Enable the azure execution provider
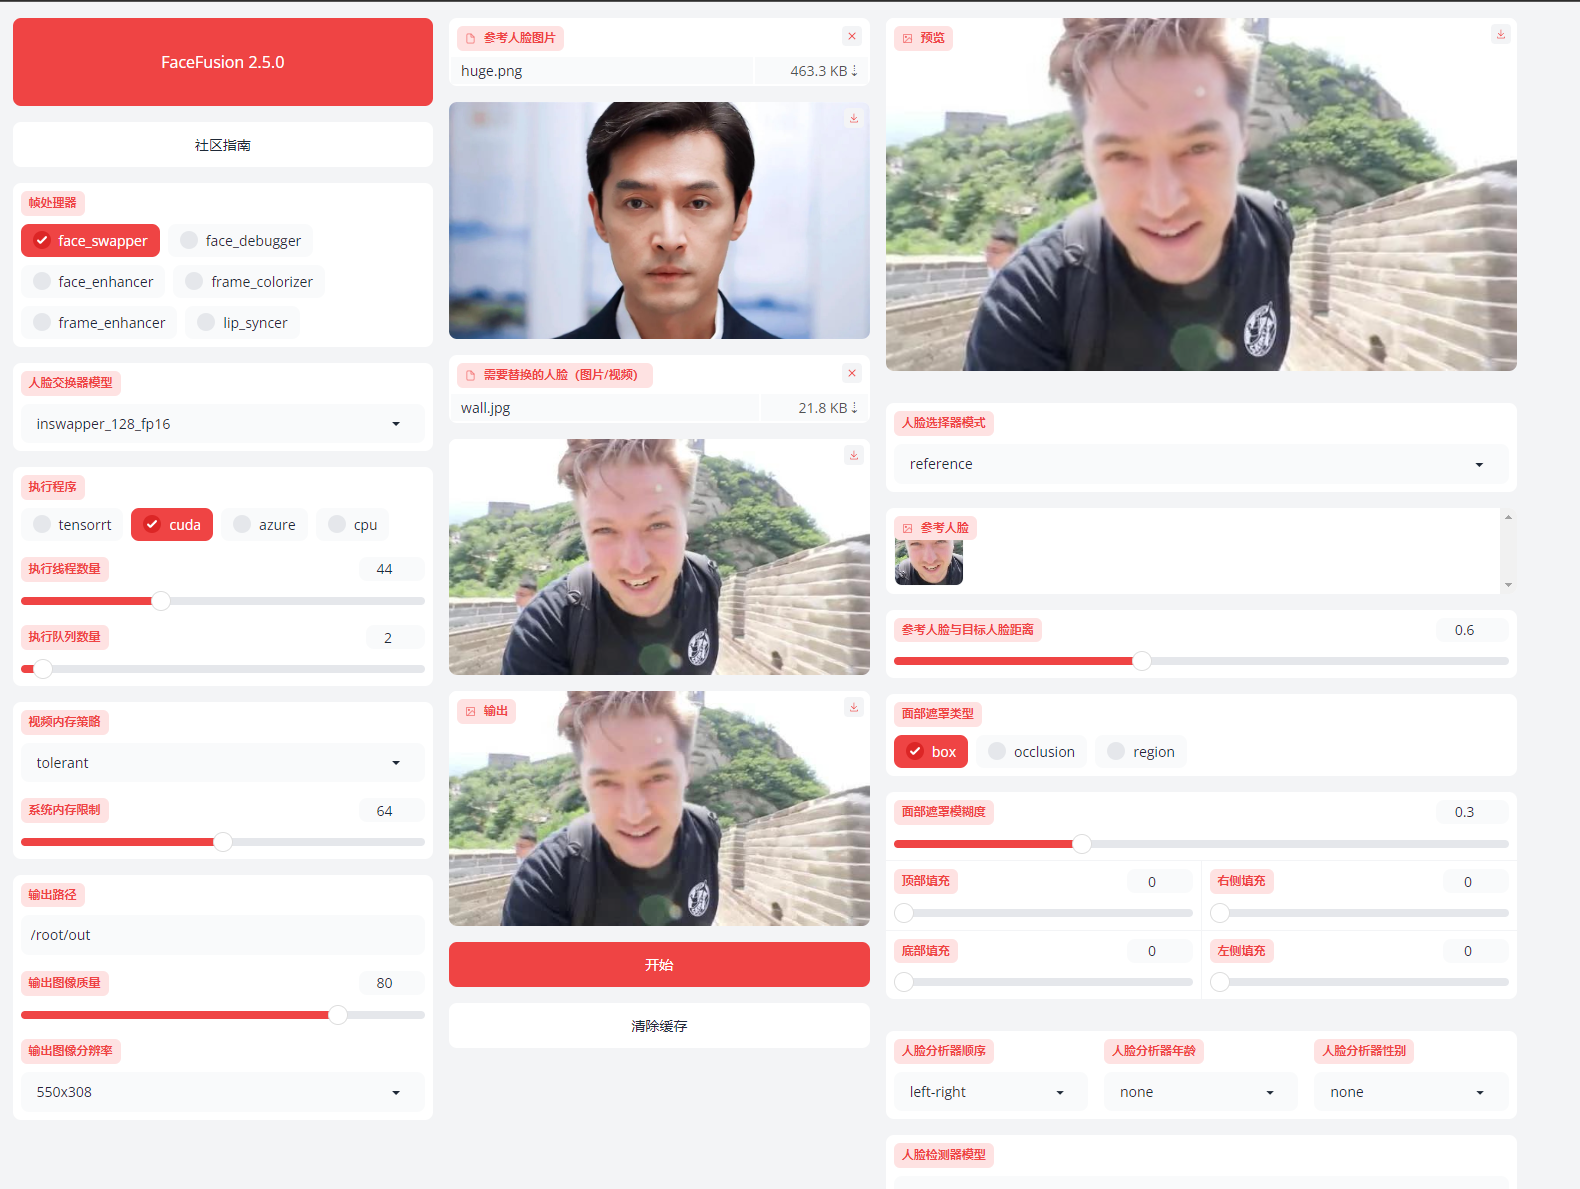This screenshot has height=1189, width=1580. point(265,525)
